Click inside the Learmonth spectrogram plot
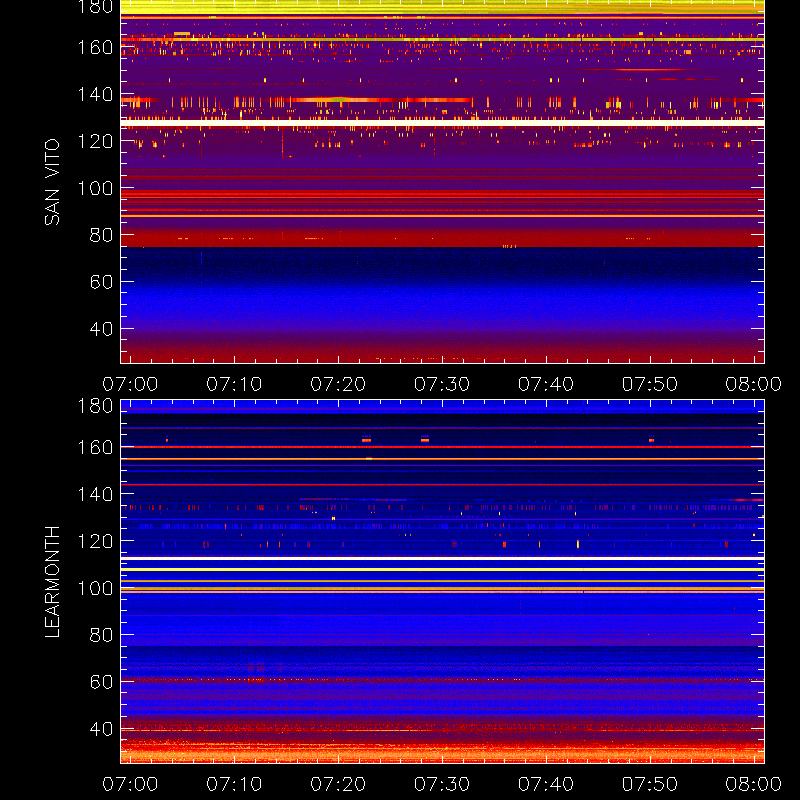Screen dimensions: 800x800 click(442, 582)
